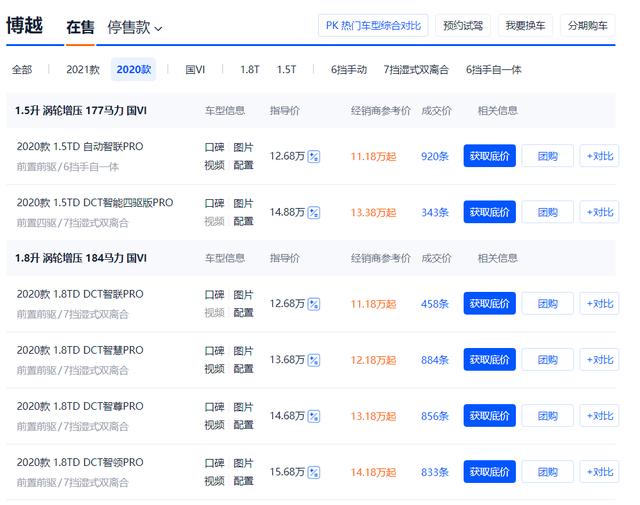Open 口碑 for 1.8TD DCT智尊PRO
The image size is (640, 505).
(215, 407)
